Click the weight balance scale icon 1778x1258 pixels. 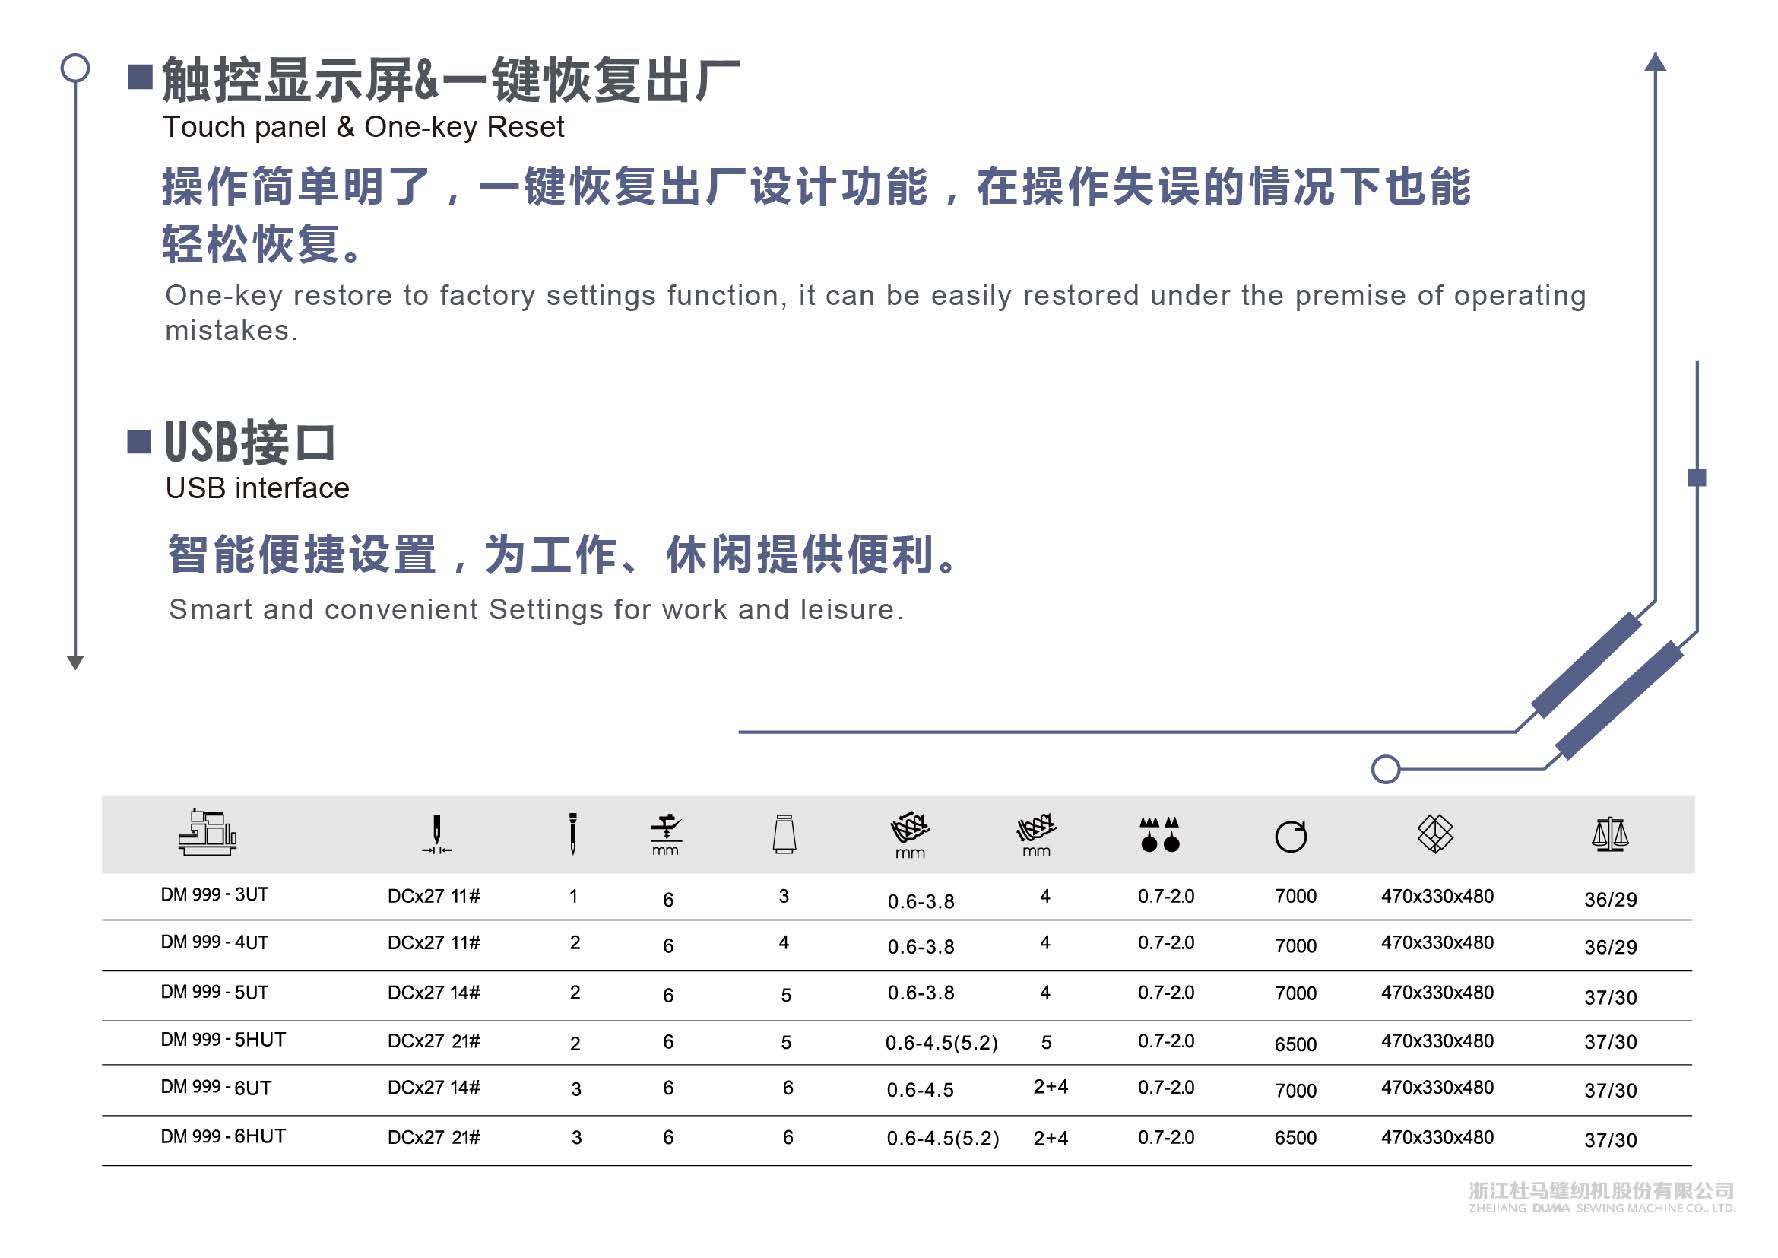pyautogui.click(x=1610, y=833)
